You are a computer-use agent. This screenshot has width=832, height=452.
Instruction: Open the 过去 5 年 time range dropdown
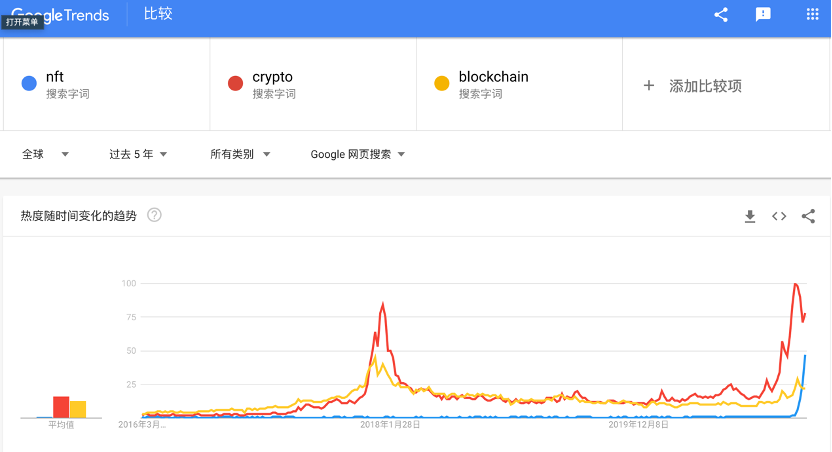pos(138,154)
